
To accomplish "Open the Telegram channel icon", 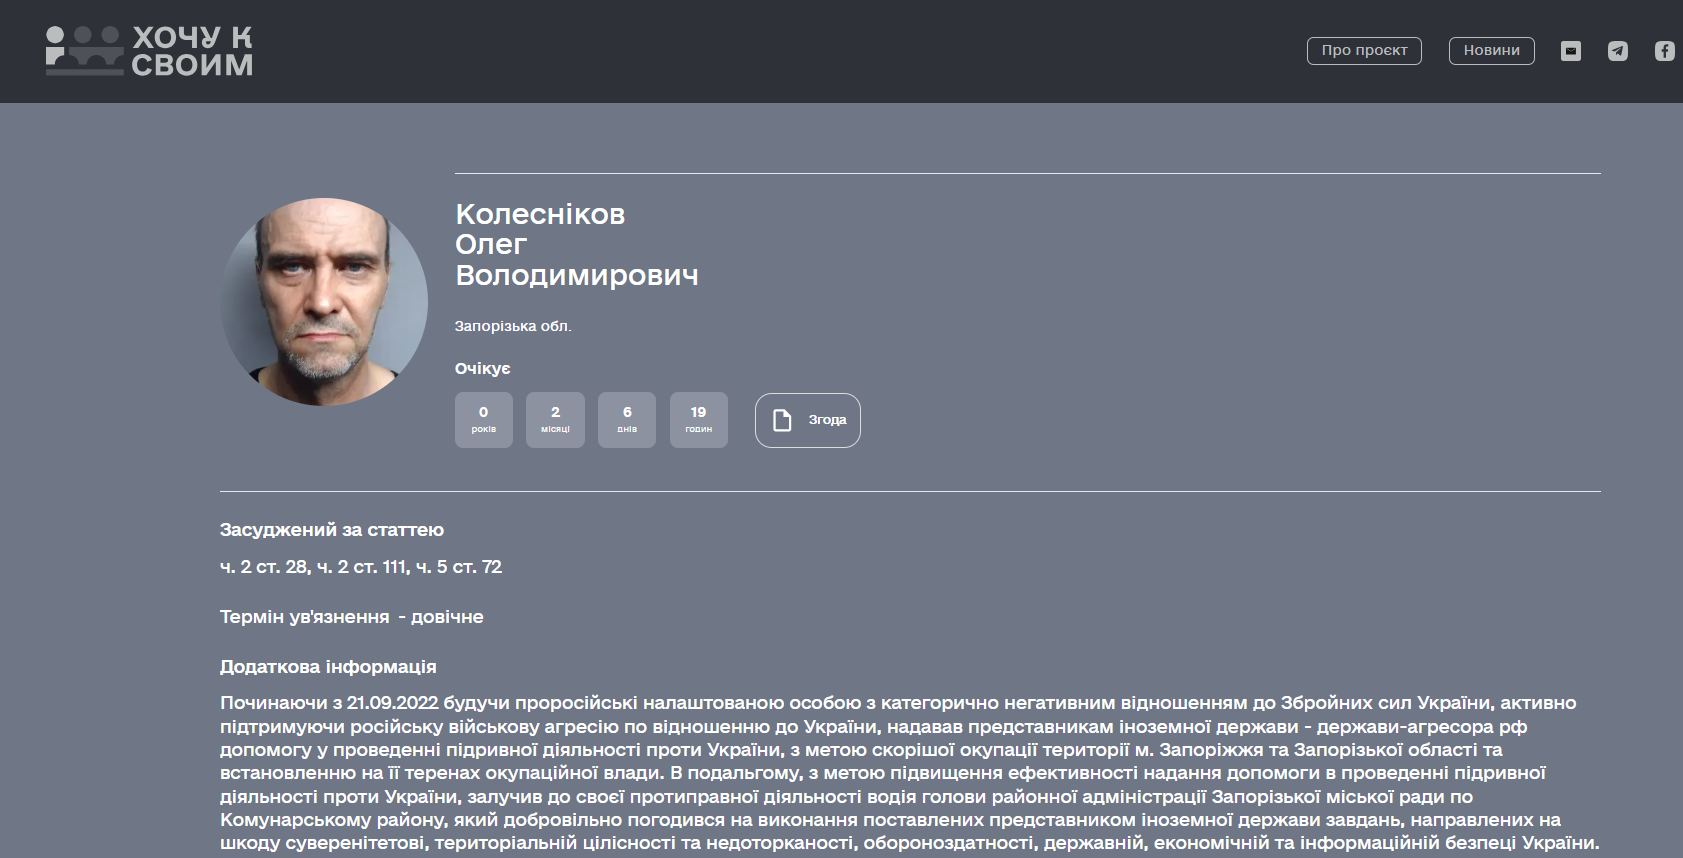I will tap(1618, 51).
